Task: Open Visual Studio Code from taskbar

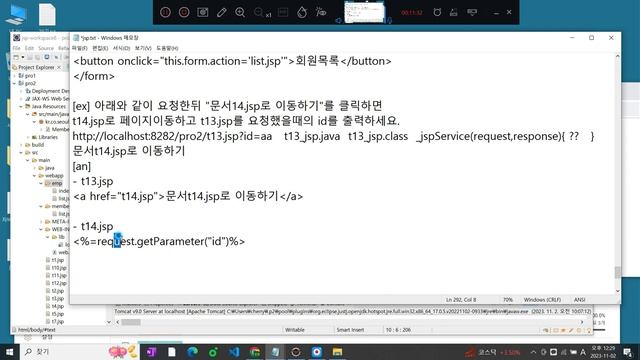Action: 234,352
